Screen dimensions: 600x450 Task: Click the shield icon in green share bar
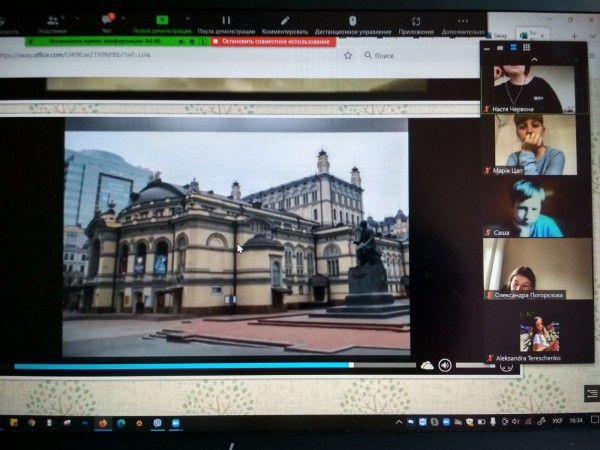click(x=192, y=41)
